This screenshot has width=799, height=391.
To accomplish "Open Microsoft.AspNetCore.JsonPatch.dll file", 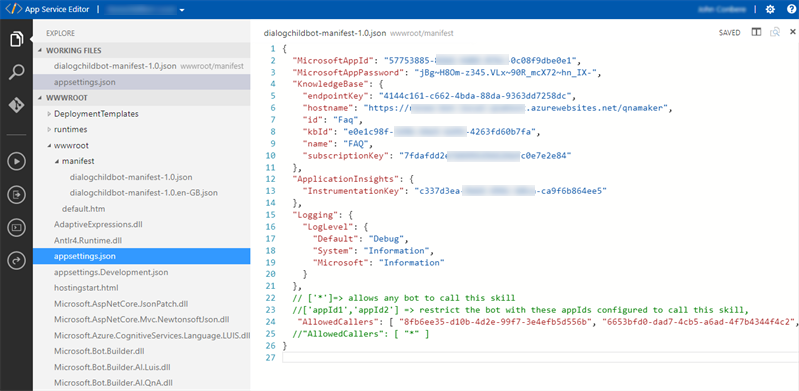I will (x=121, y=303).
